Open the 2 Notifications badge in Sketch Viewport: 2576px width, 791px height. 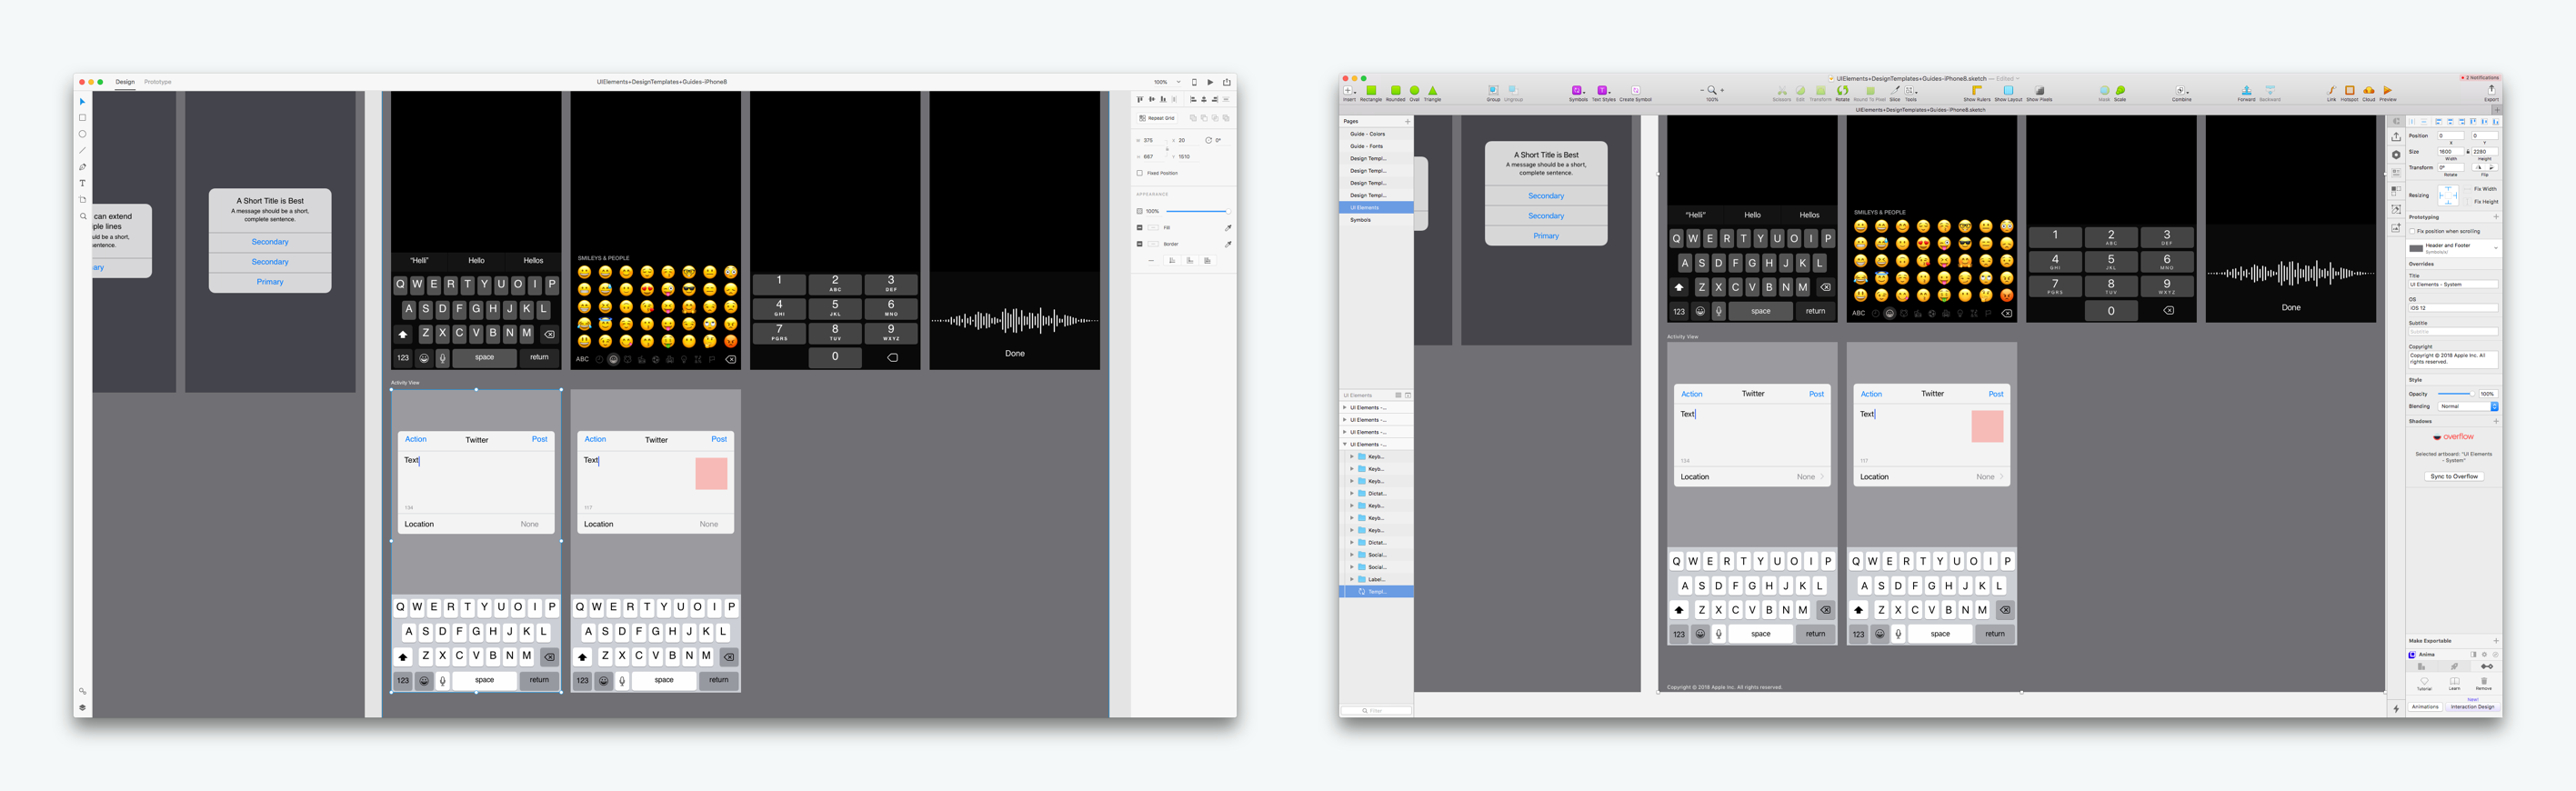[2481, 78]
